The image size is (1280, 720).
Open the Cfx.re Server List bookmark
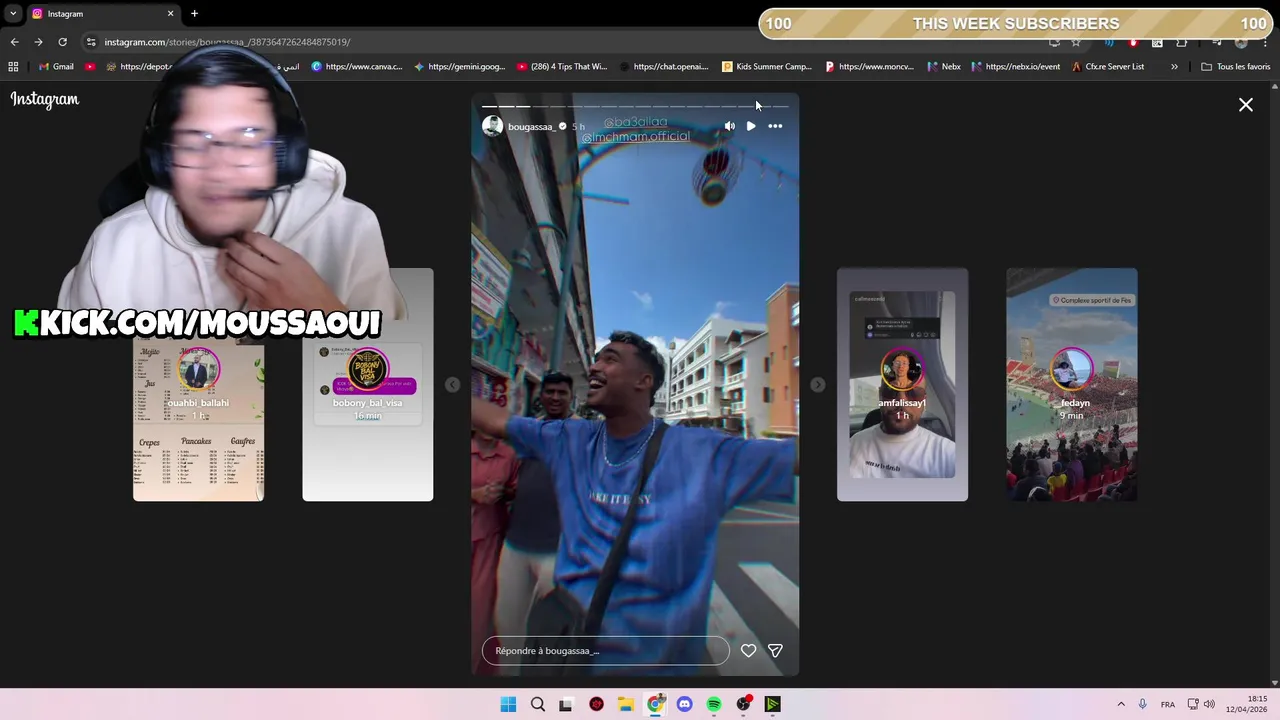1108,67
